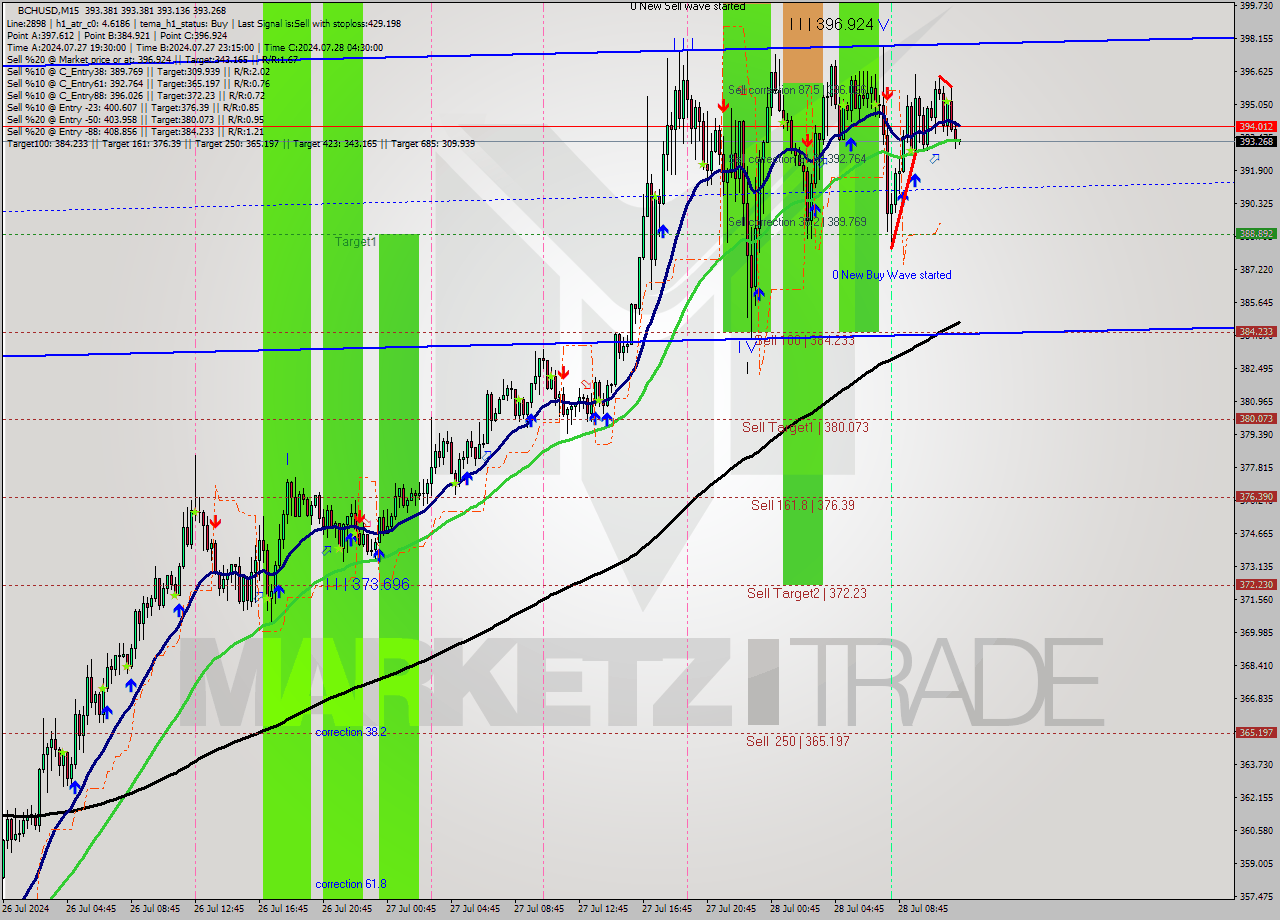Click the '27 Jul 08:45' time axis label
The image size is (1280, 920).
540,909
